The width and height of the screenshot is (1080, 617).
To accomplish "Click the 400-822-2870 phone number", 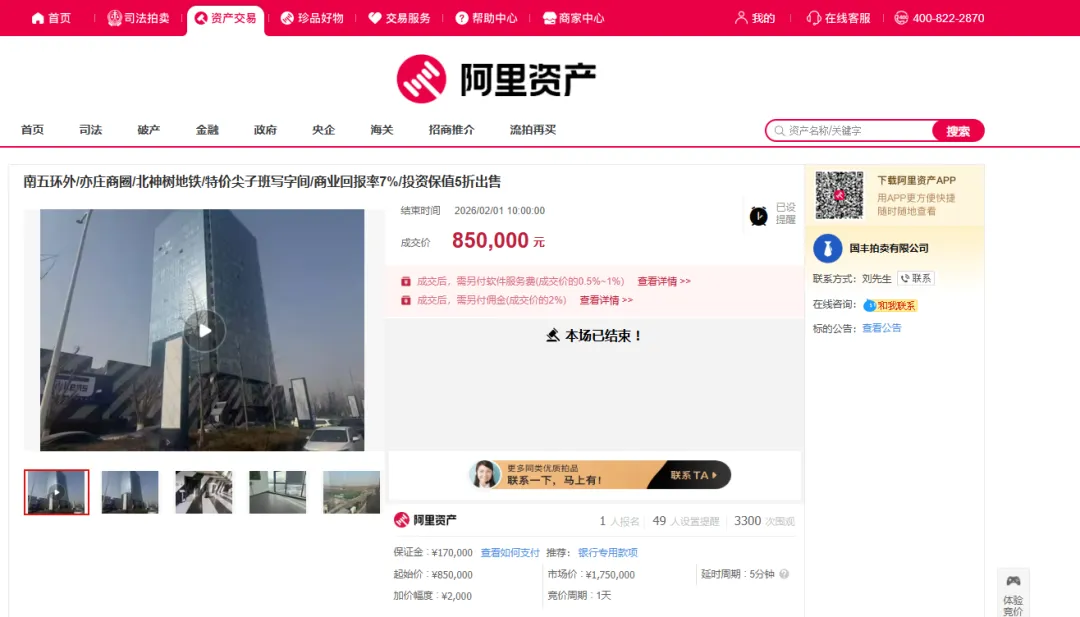I will [x=939, y=18].
